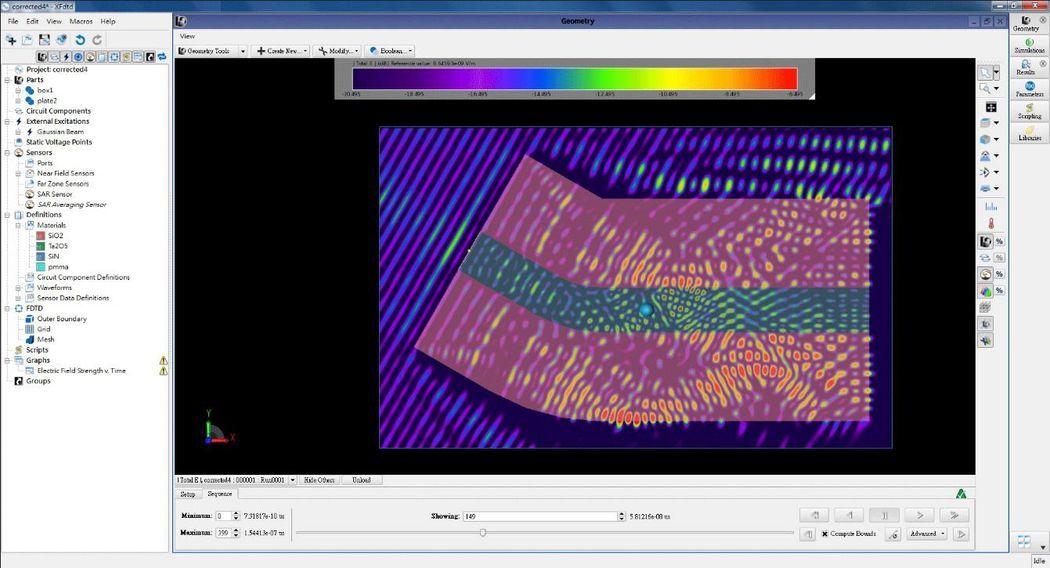This screenshot has height=568, width=1050.
Task: Click the green logo icon in the Sequence panel
Action: click(x=961, y=494)
